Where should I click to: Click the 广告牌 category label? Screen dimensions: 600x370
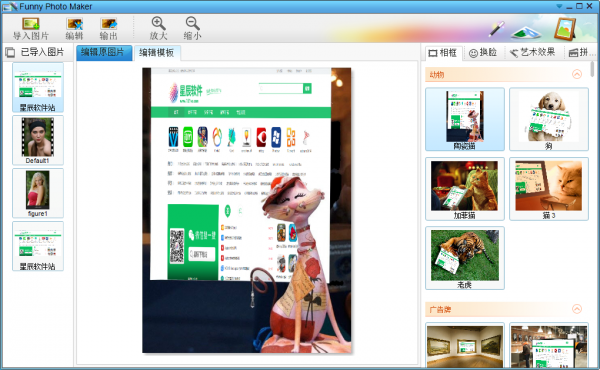tap(440, 310)
